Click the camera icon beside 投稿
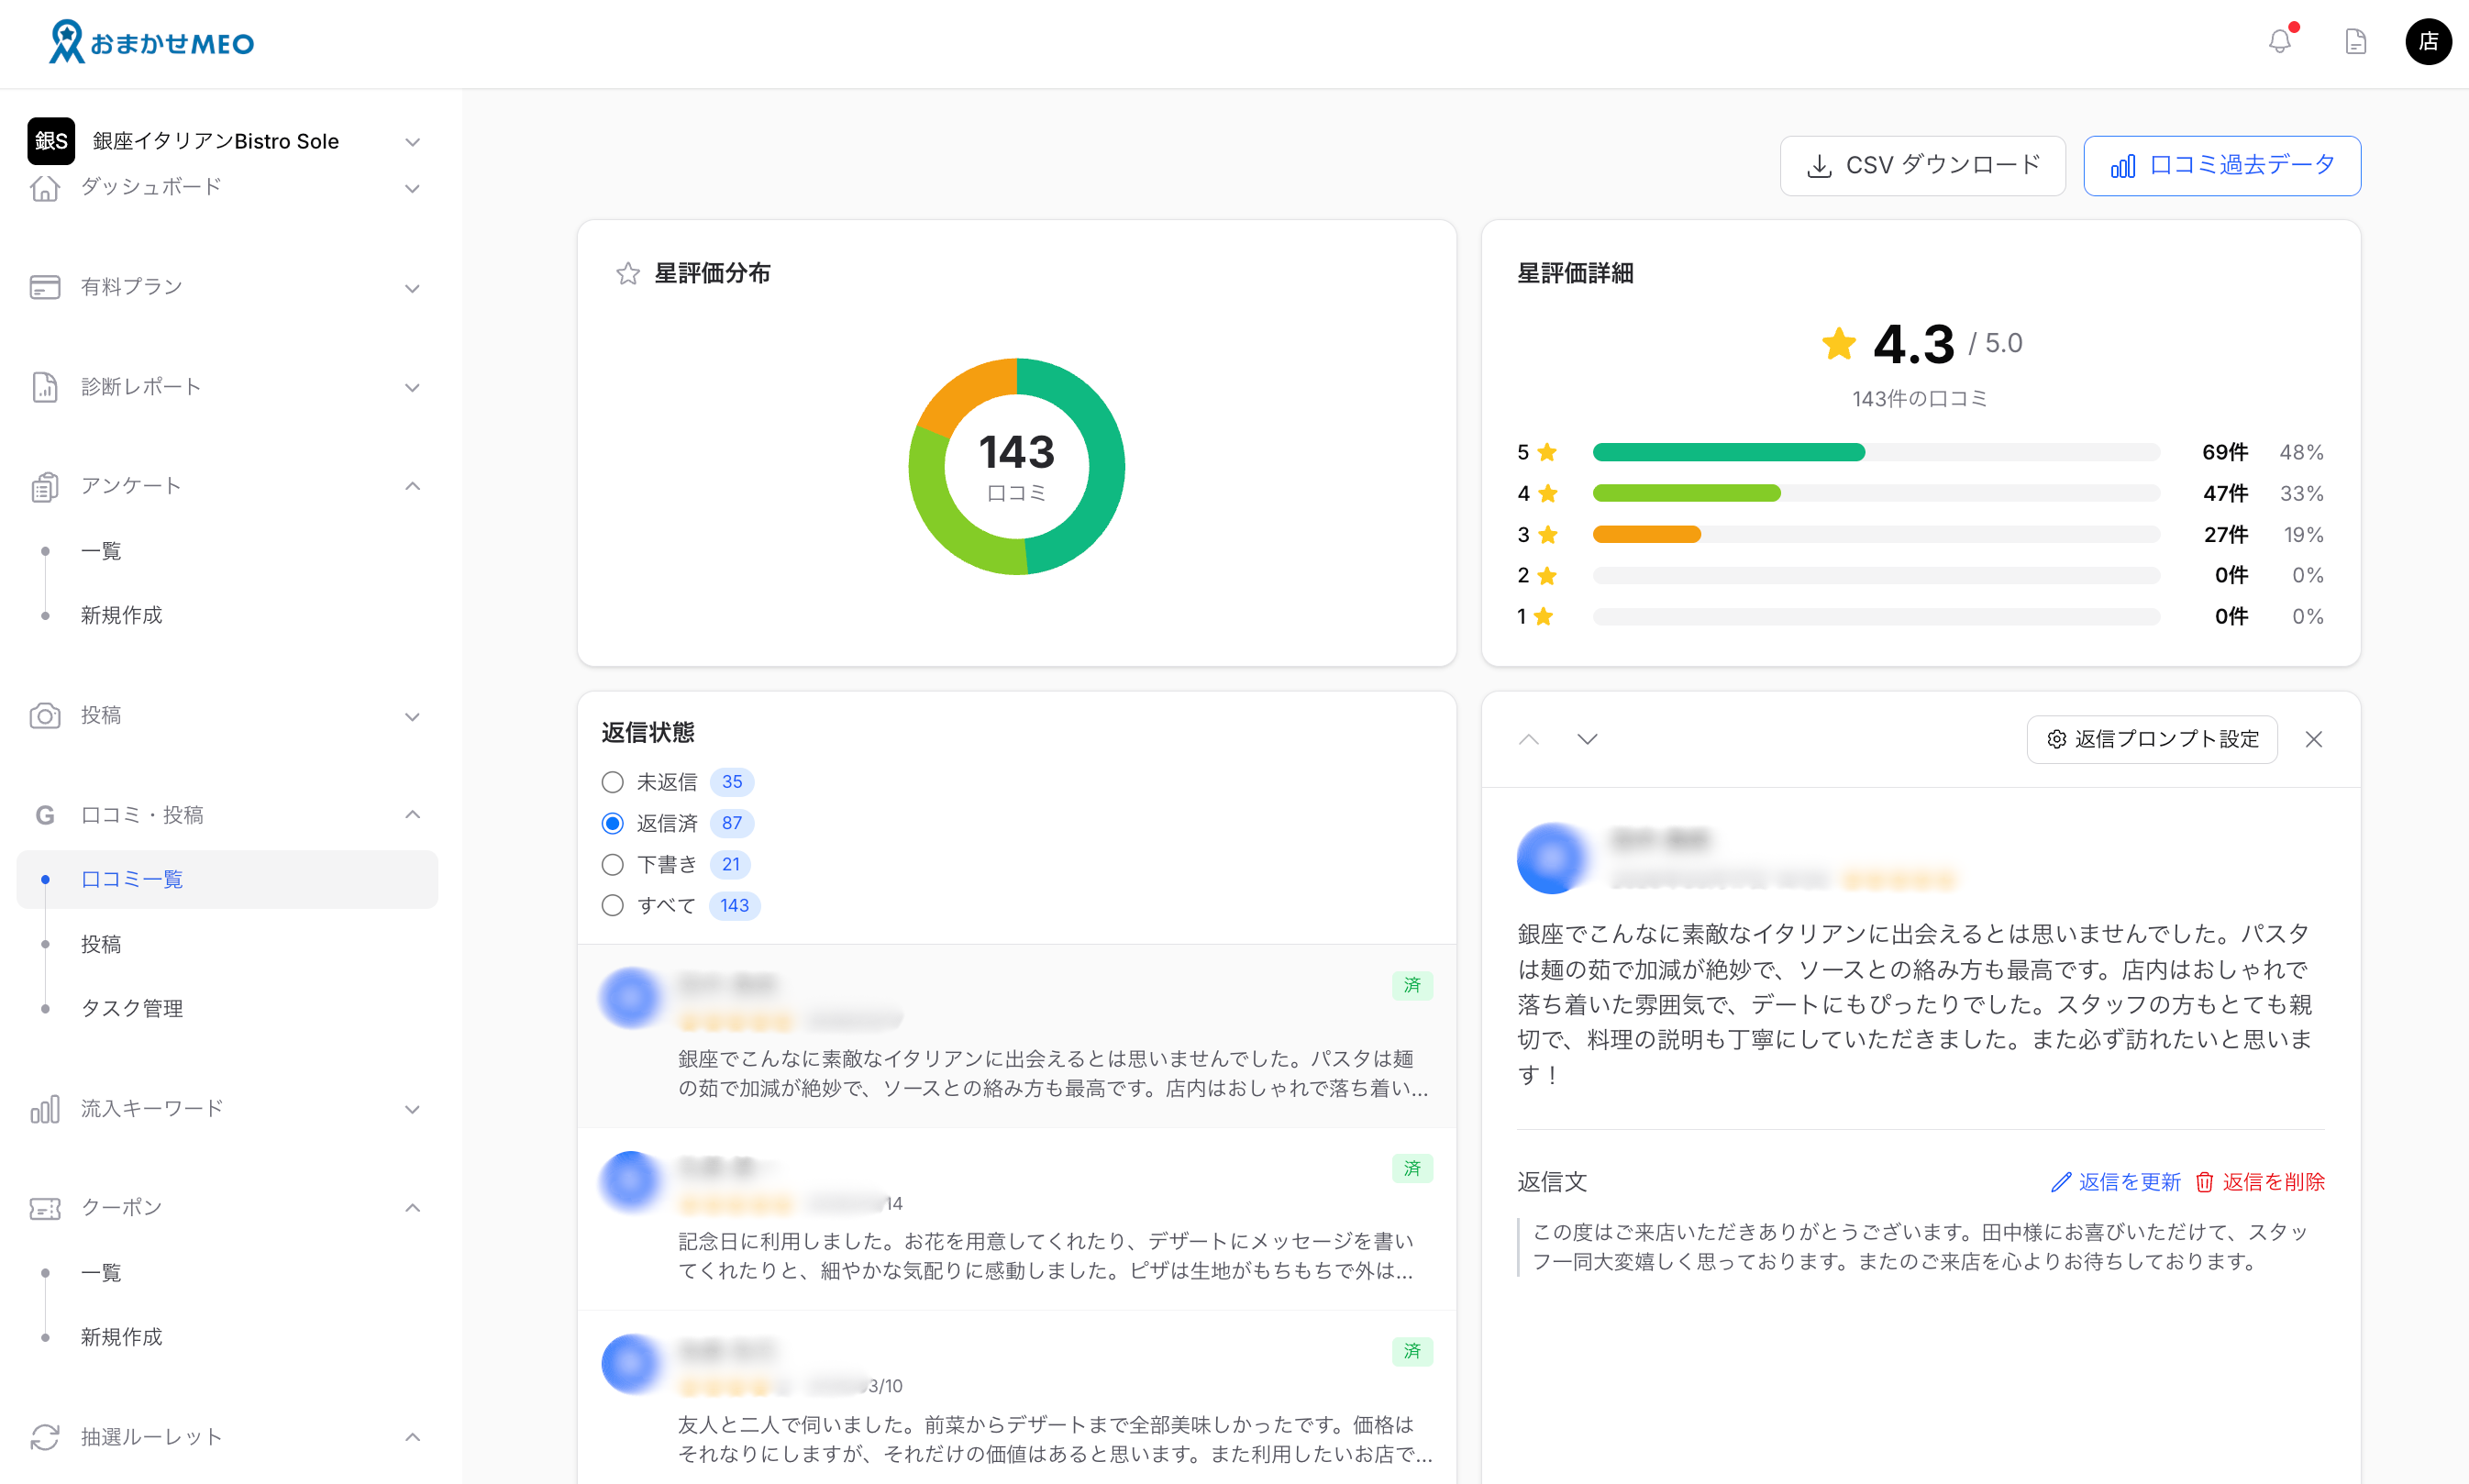The width and height of the screenshot is (2469, 1484). pyautogui.click(x=44, y=716)
